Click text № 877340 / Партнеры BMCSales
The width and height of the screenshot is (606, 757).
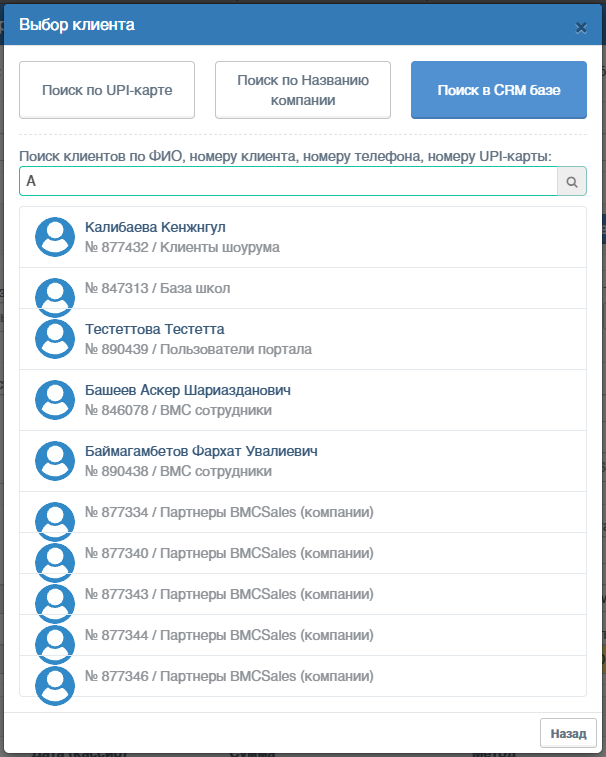tap(229, 553)
